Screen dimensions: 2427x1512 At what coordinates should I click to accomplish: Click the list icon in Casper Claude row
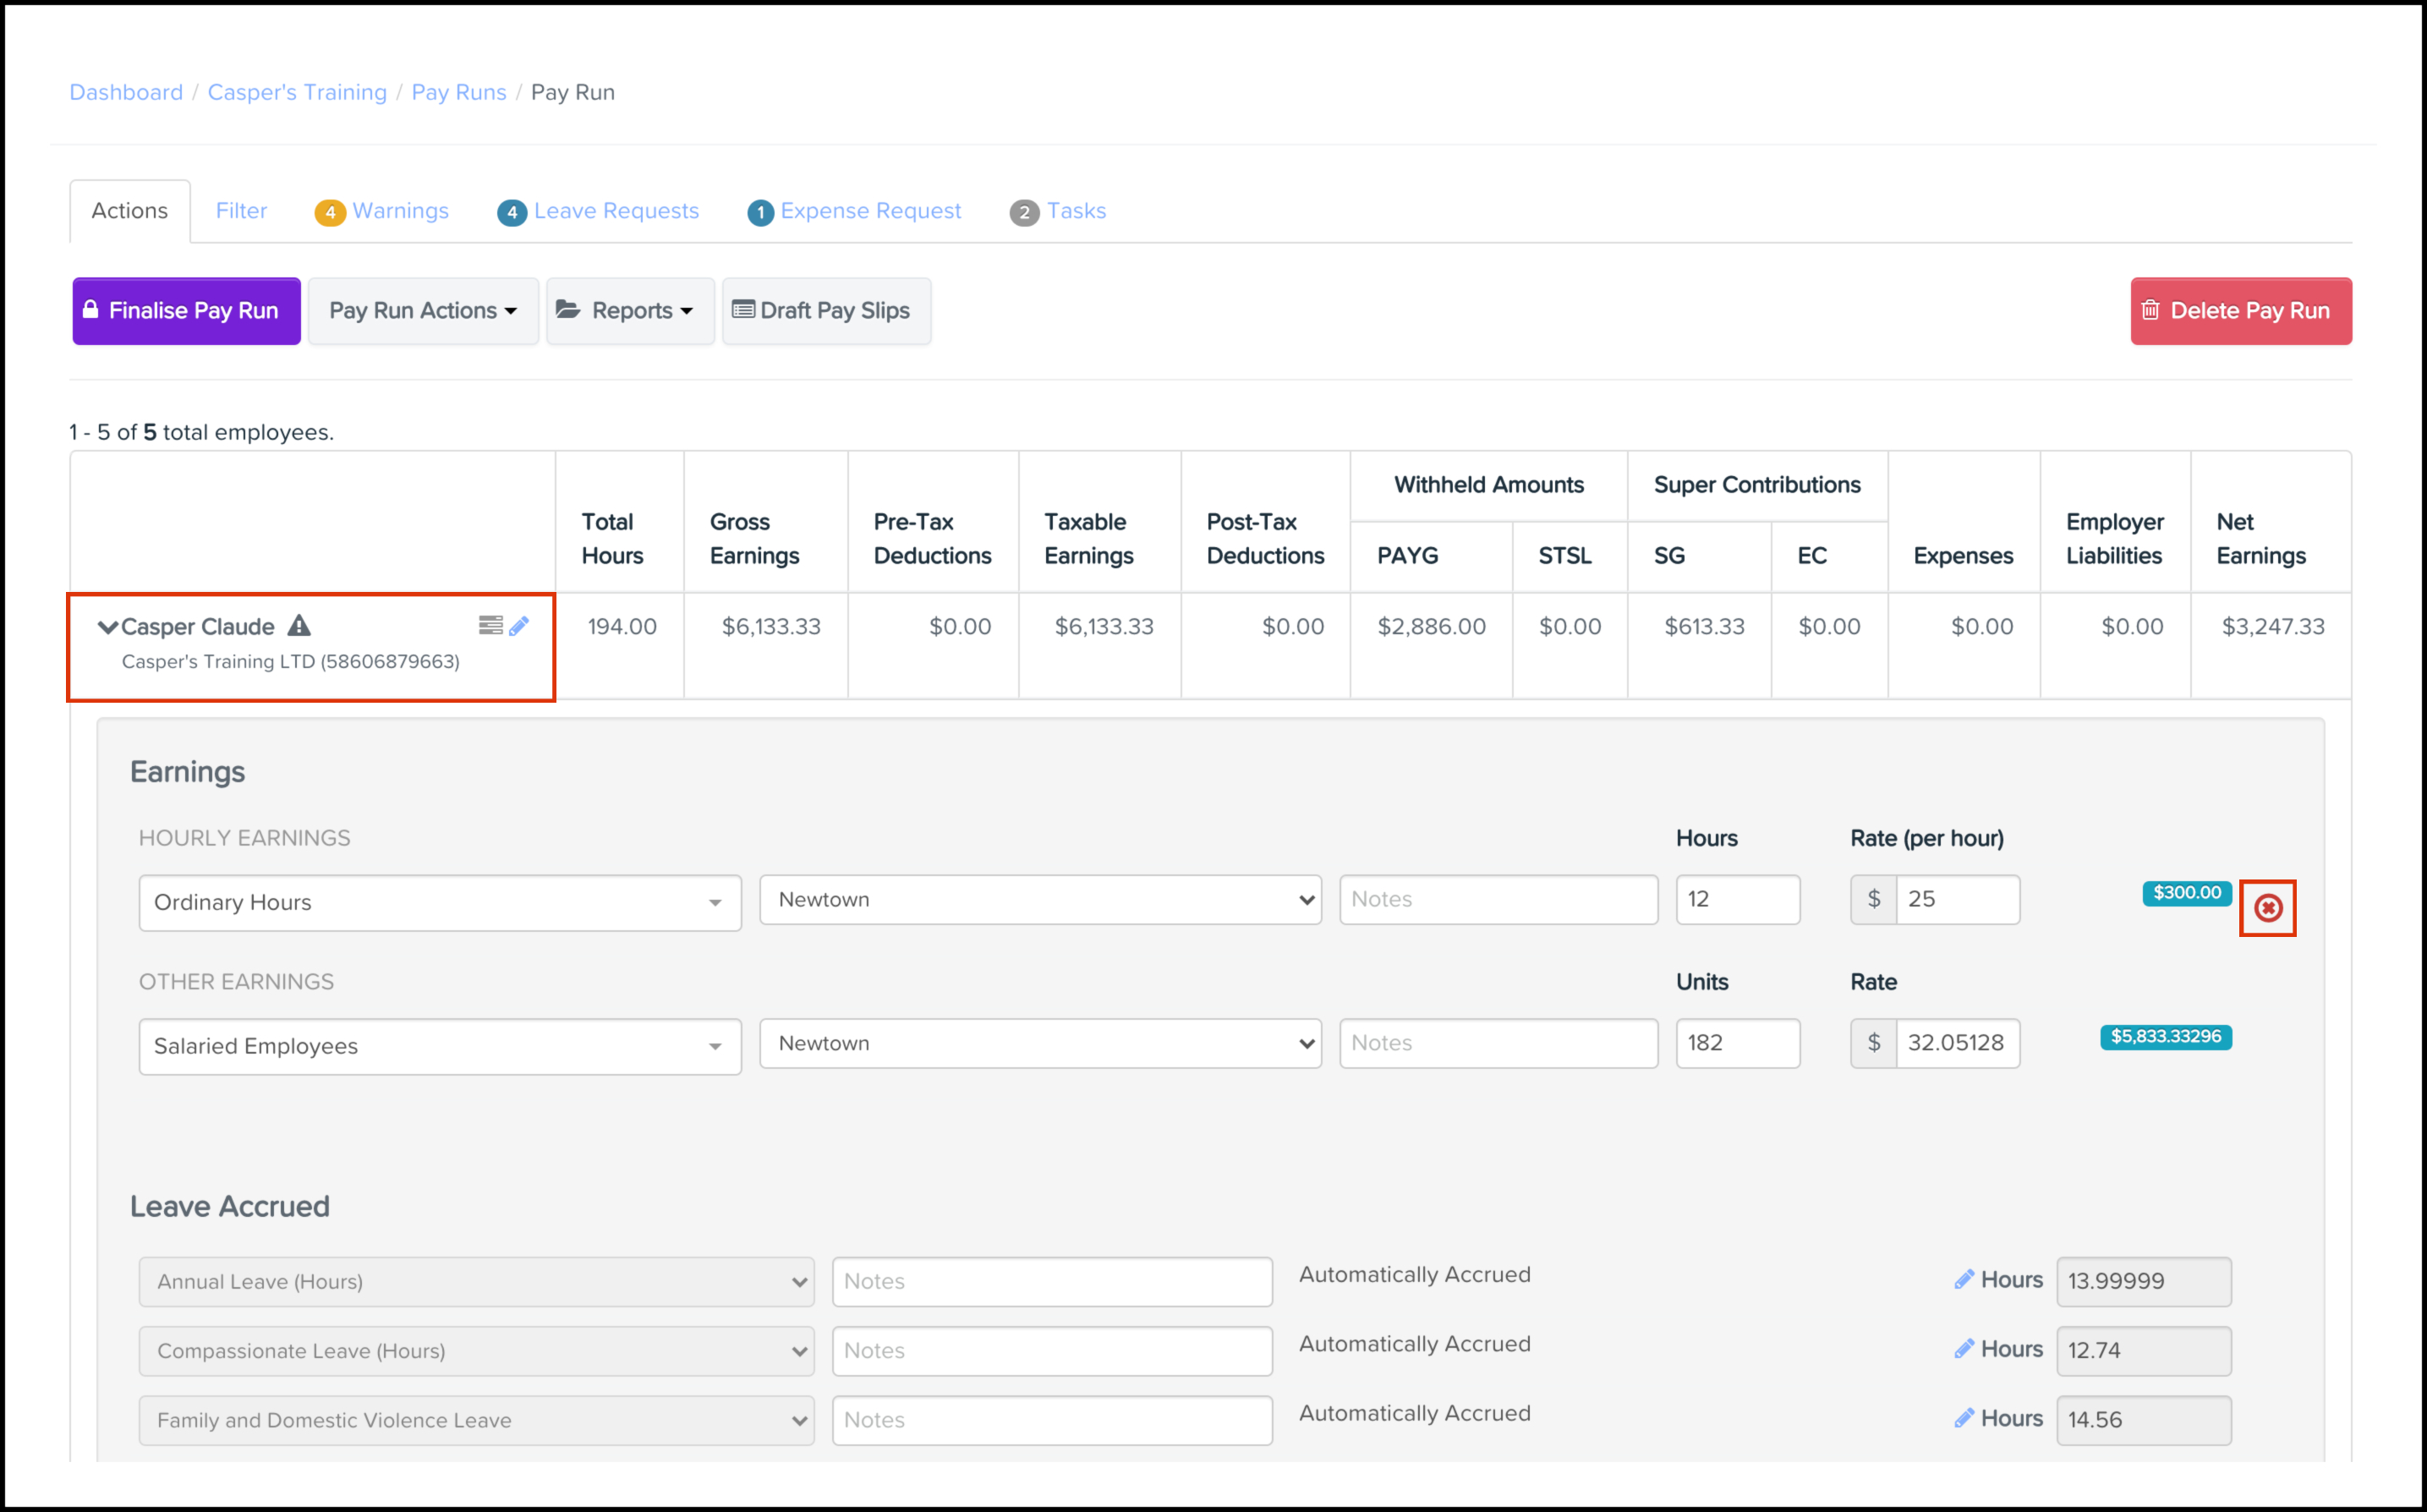coord(490,626)
